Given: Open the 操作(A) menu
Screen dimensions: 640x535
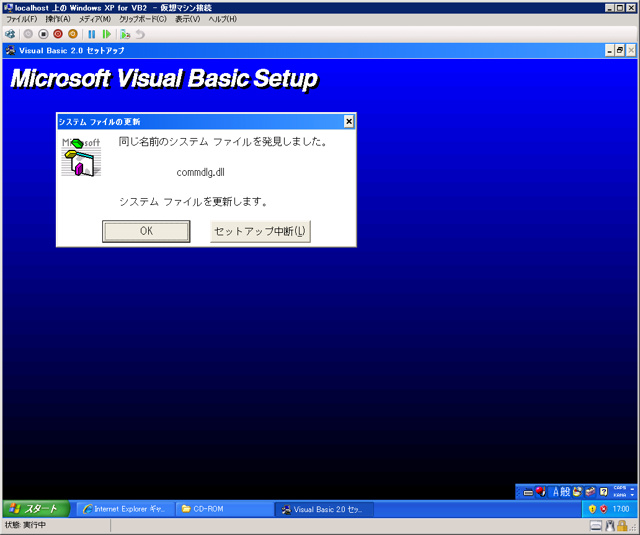Looking at the screenshot, I should click(x=58, y=19).
